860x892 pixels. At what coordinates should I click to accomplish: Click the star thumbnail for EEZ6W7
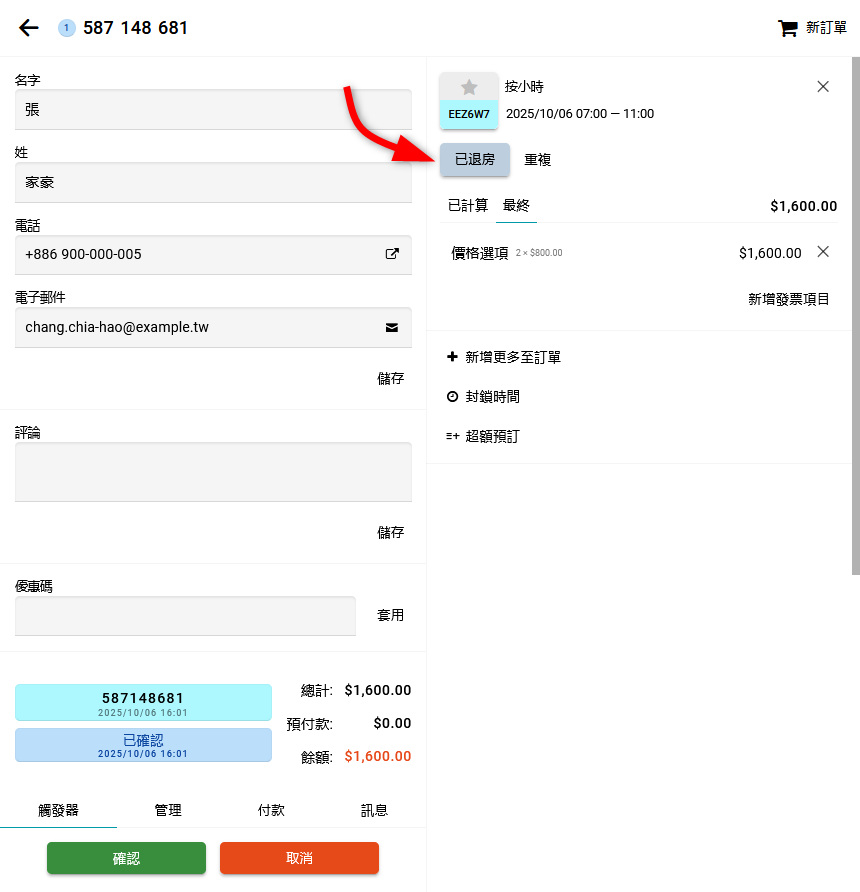point(469,88)
